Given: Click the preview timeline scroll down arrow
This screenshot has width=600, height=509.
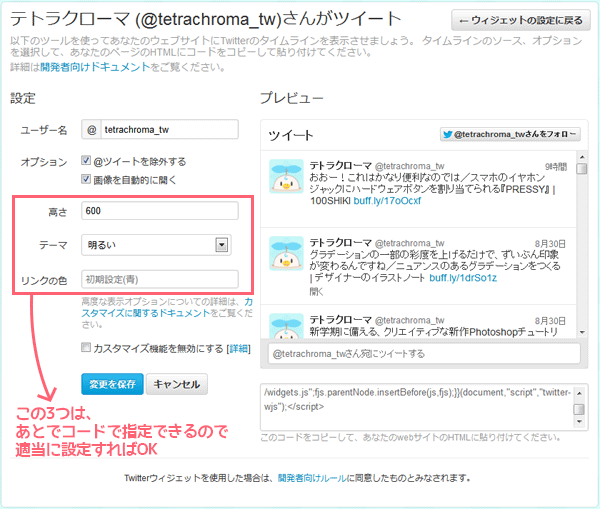Looking at the screenshot, I should (x=582, y=332).
